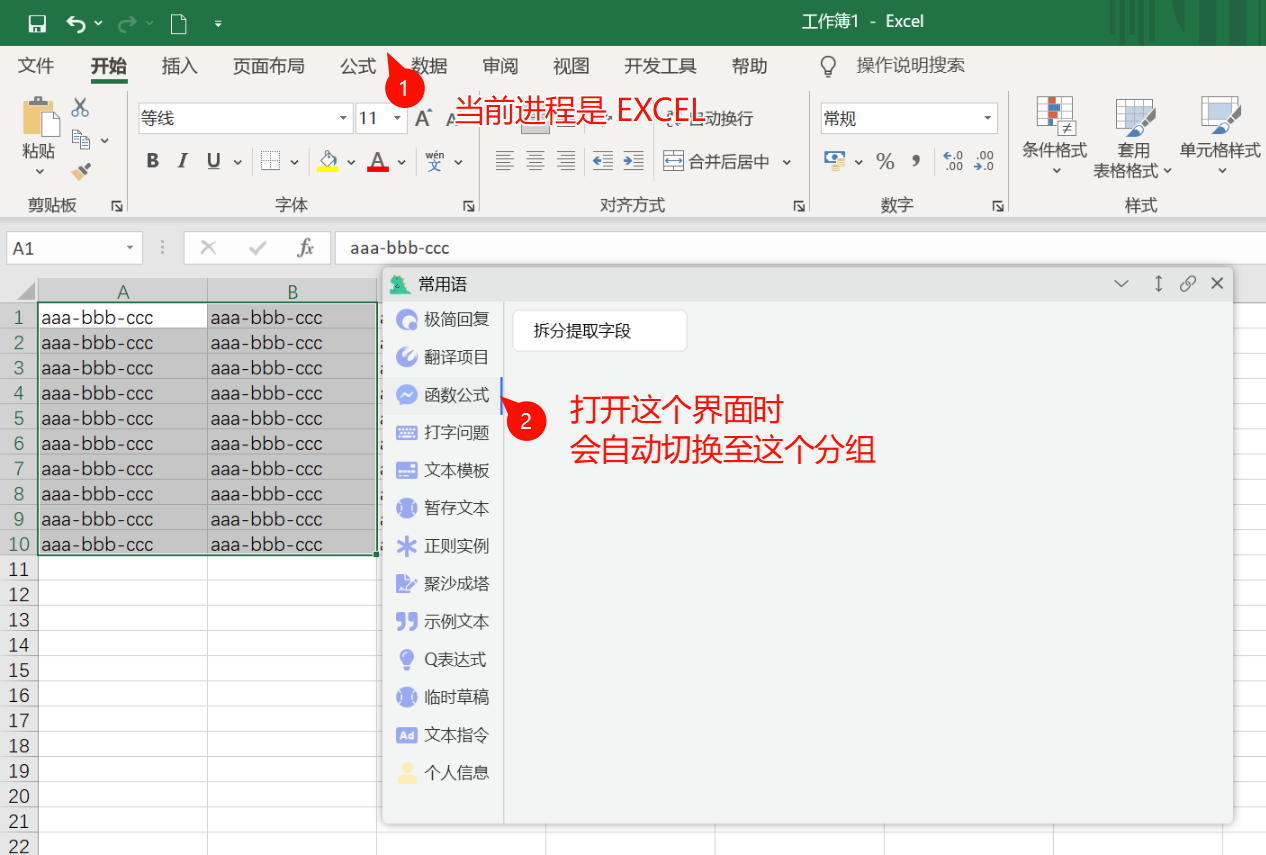Open the 对齐方式 group dialog launcher
Image resolution: width=1266 pixels, height=855 pixels.
[x=798, y=206]
